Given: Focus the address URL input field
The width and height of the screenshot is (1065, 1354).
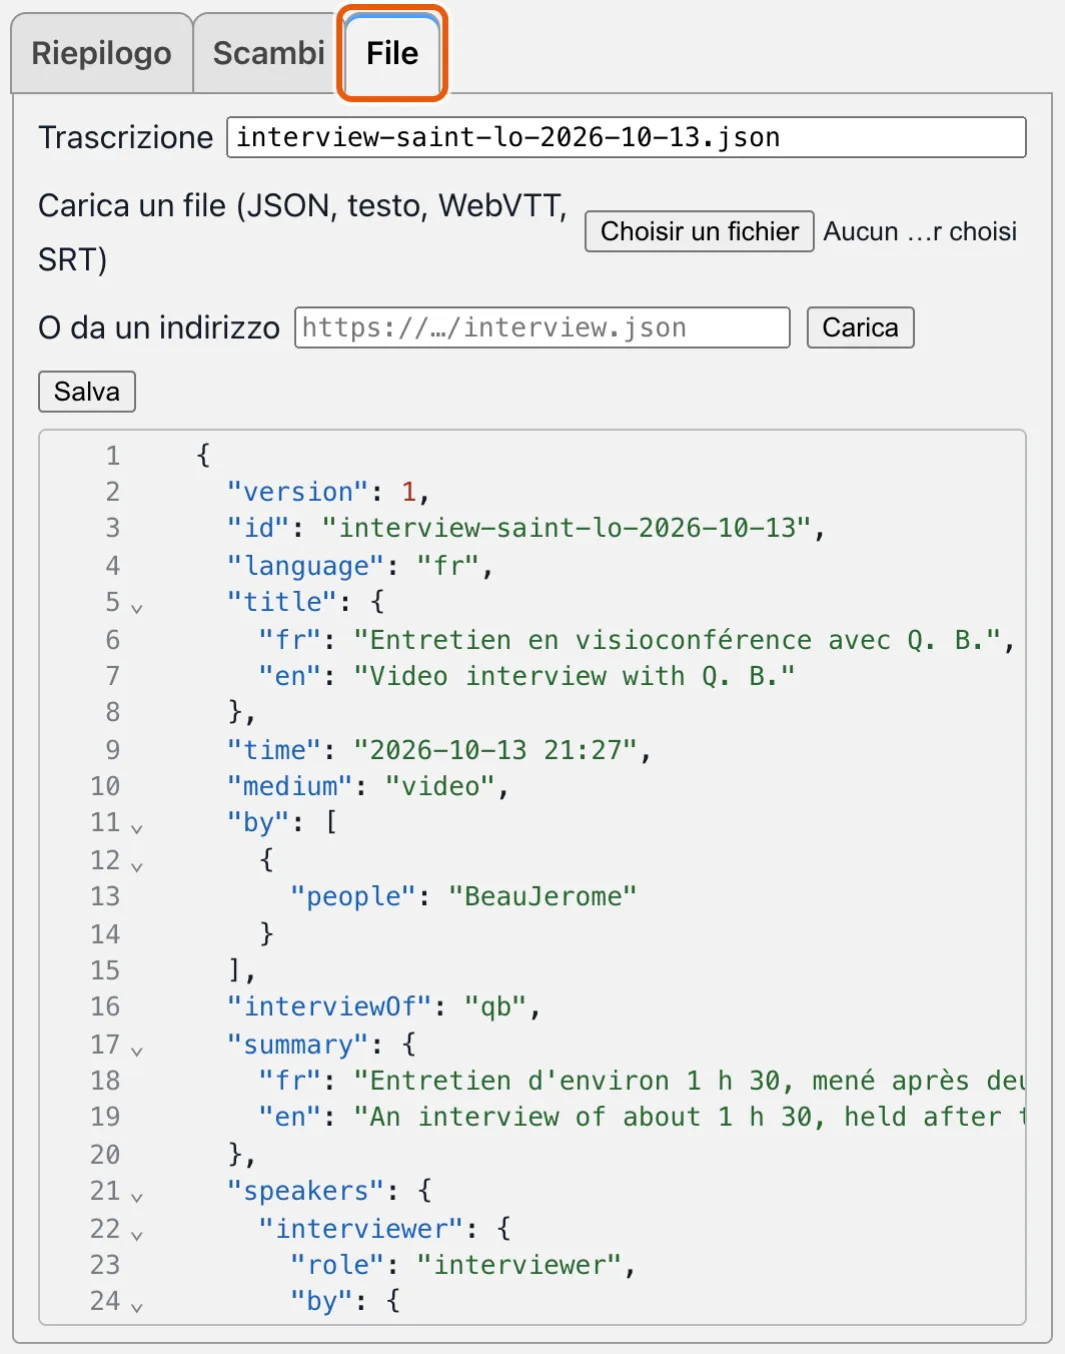Looking at the screenshot, I should 542,327.
